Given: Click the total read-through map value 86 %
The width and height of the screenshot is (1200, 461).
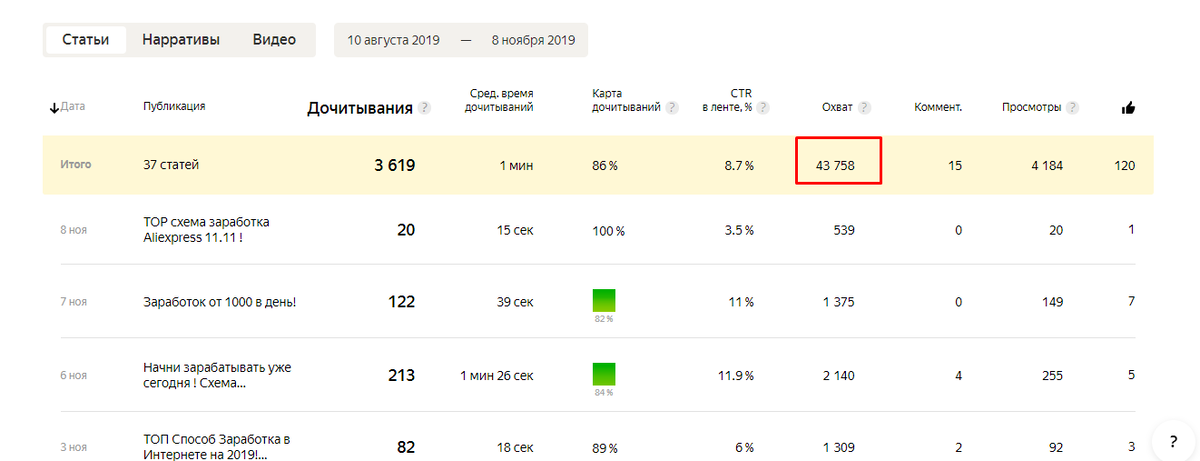Looking at the screenshot, I should coord(605,165).
